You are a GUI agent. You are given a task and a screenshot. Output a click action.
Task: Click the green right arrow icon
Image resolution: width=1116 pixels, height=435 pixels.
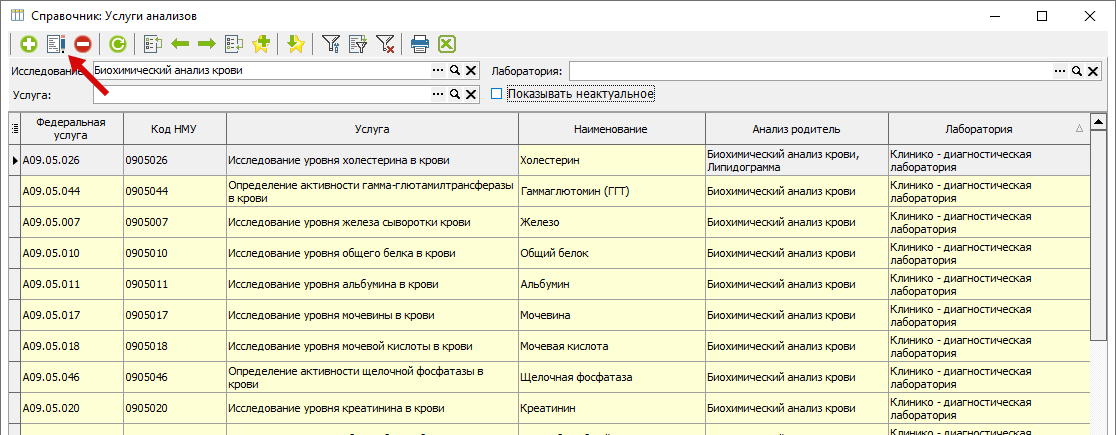point(207,44)
